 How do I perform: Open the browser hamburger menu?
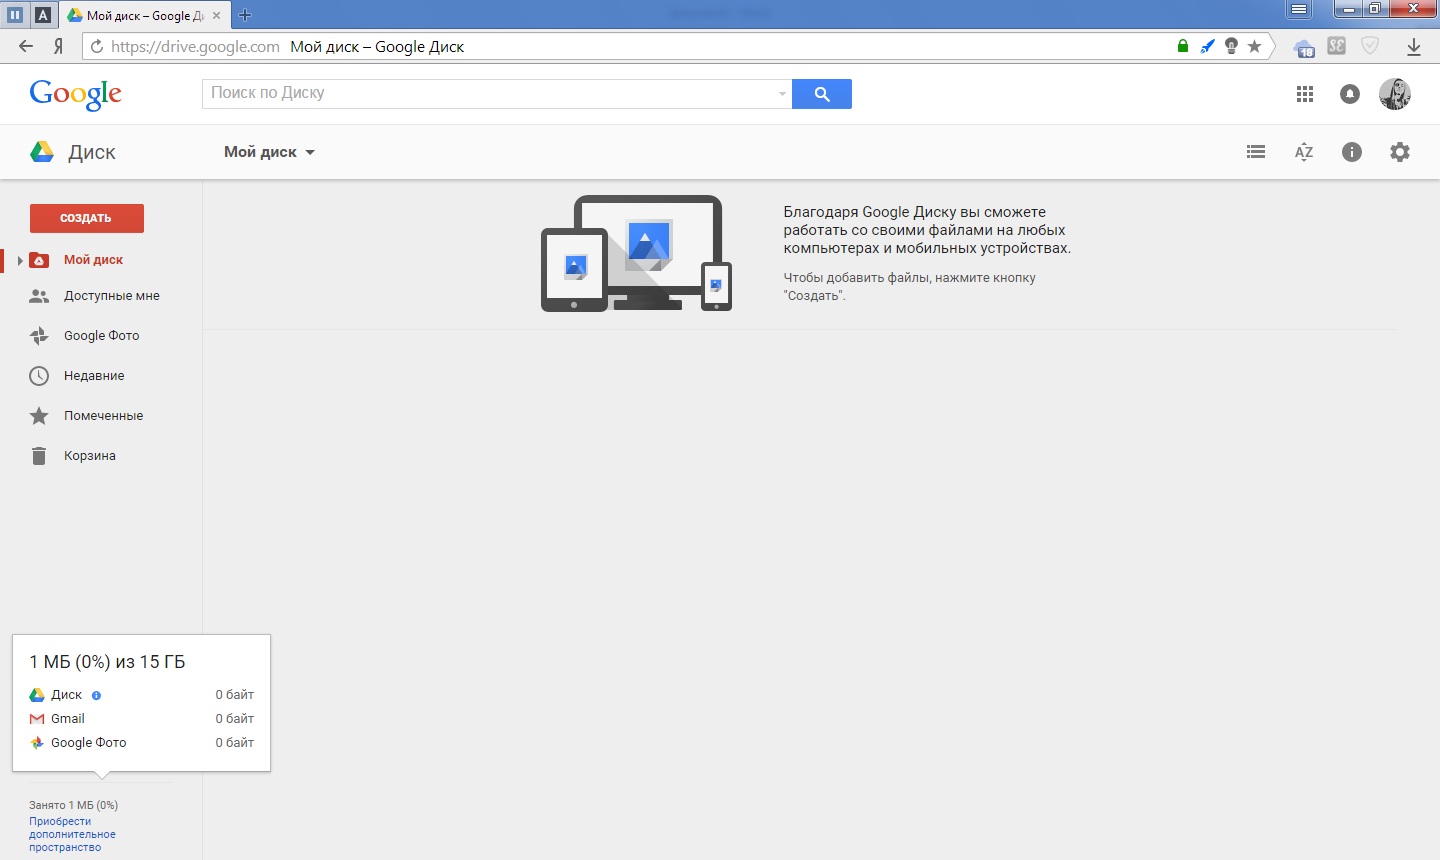[x=1299, y=9]
